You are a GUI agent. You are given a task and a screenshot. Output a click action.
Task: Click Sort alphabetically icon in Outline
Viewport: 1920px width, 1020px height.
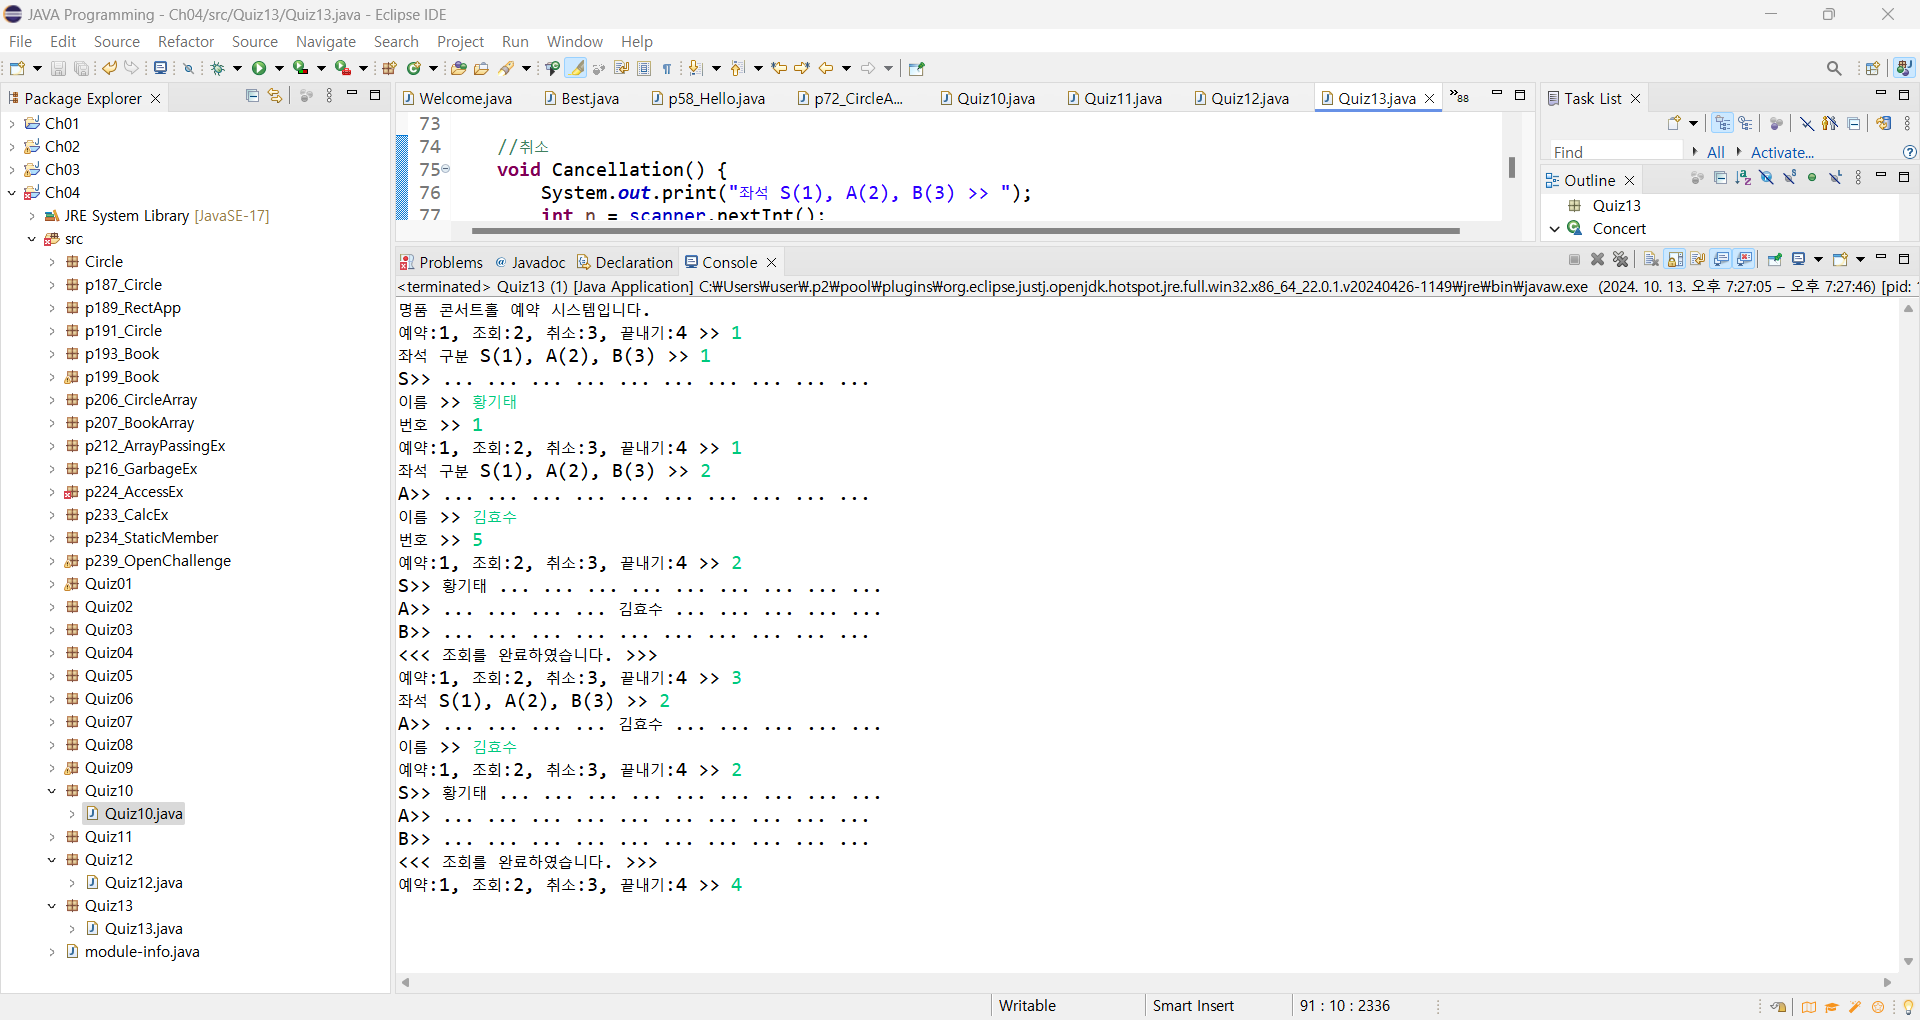tap(1743, 178)
